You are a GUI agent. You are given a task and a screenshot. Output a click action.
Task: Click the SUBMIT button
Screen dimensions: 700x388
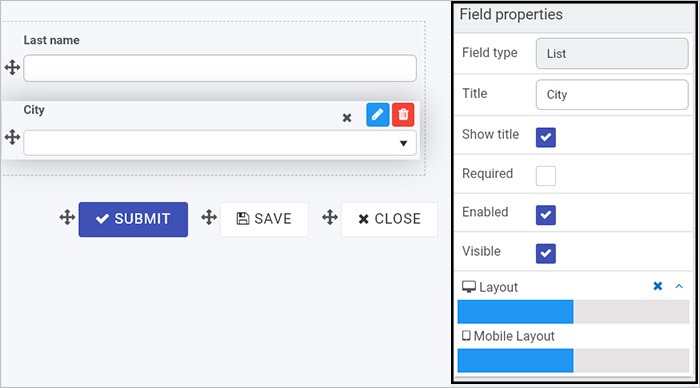point(133,219)
